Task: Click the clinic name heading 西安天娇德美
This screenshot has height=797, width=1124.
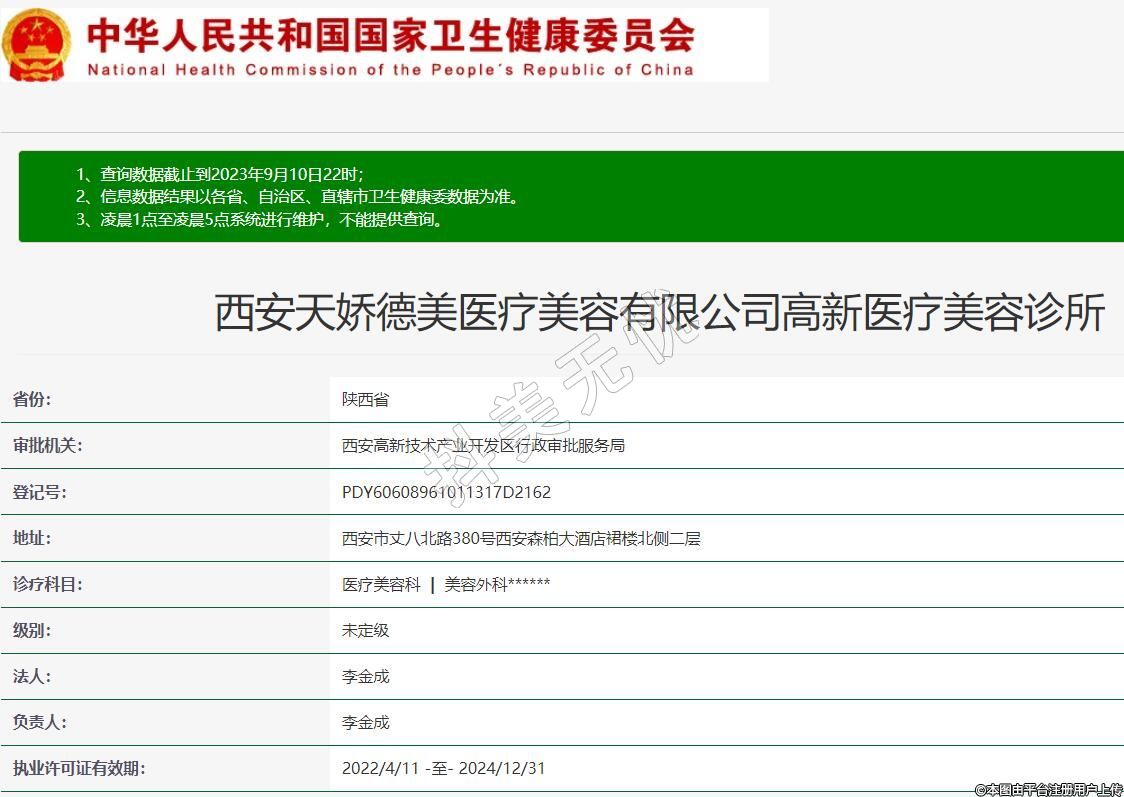Action: tap(659, 313)
